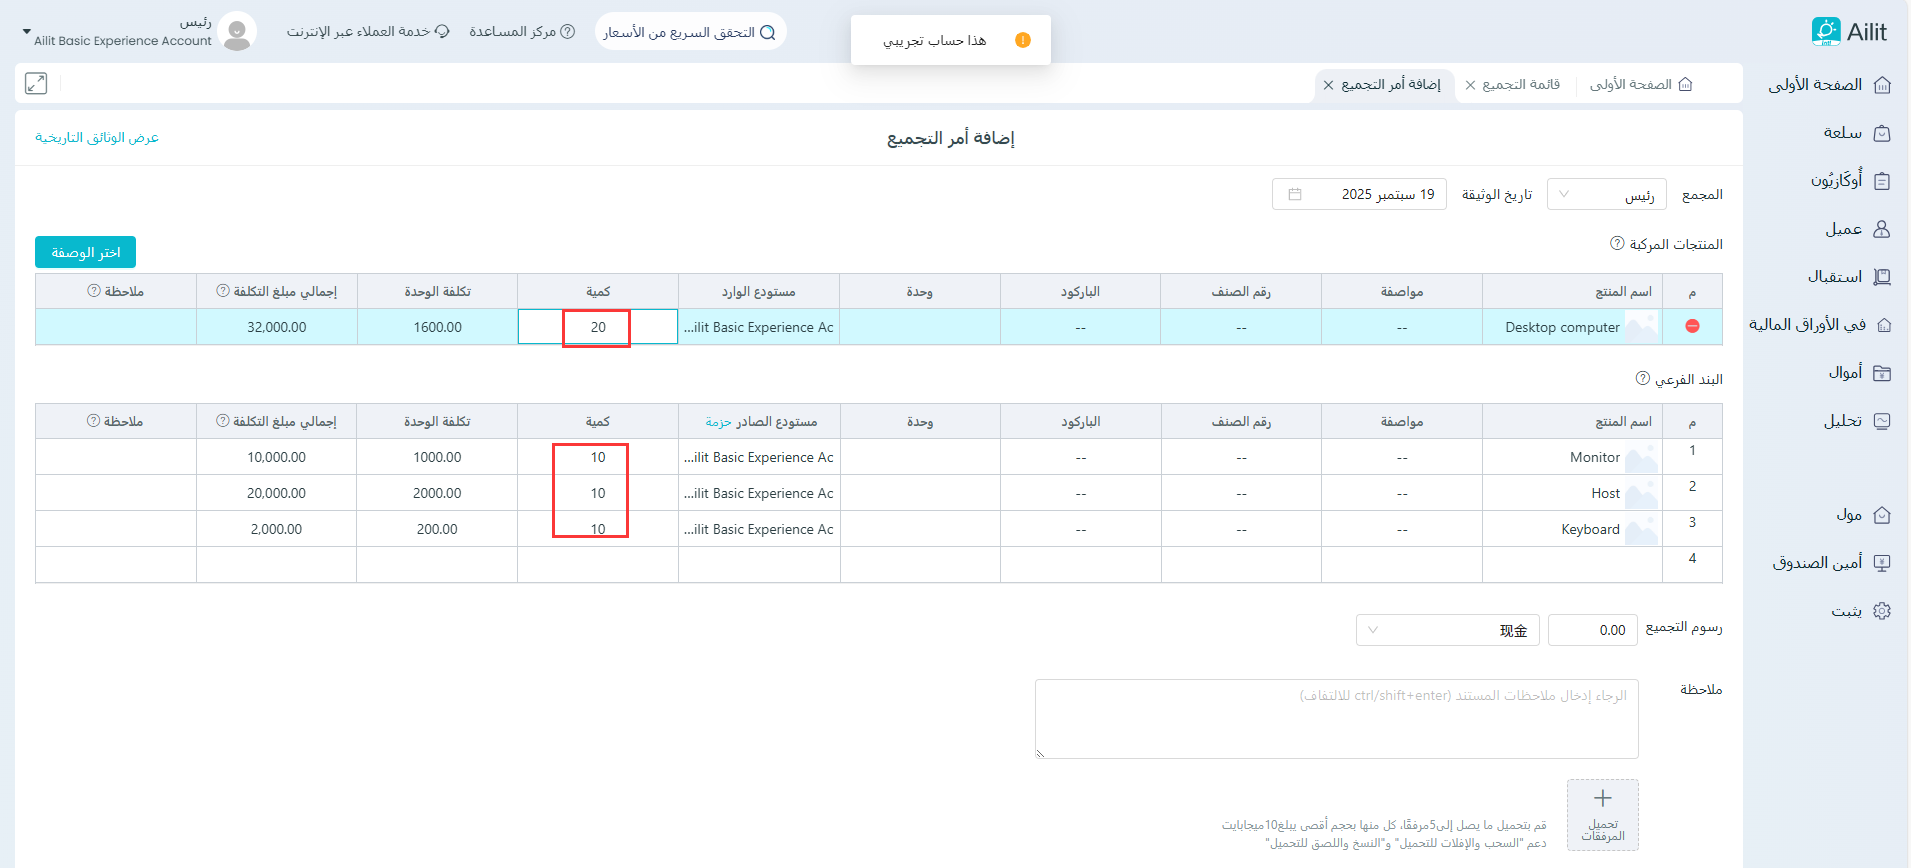
Task: Click the red remove row icon for Desktop computer
Action: pyautogui.click(x=1692, y=326)
